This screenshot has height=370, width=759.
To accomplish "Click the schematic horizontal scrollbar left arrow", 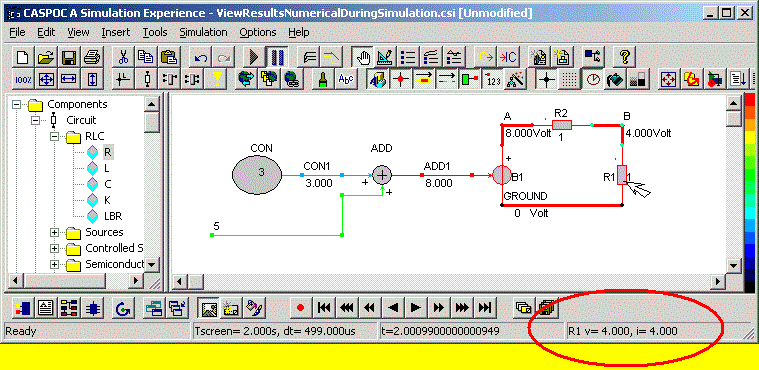I will (x=180, y=281).
